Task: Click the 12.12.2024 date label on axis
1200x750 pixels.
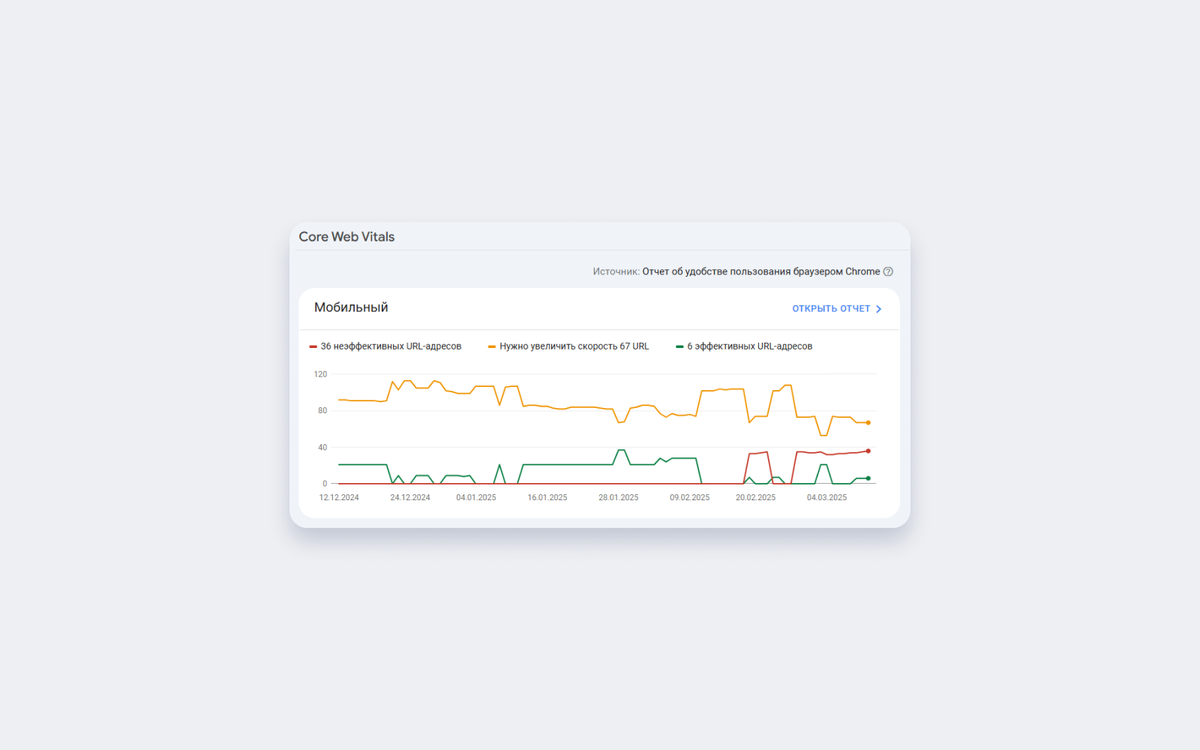Action: [x=339, y=497]
